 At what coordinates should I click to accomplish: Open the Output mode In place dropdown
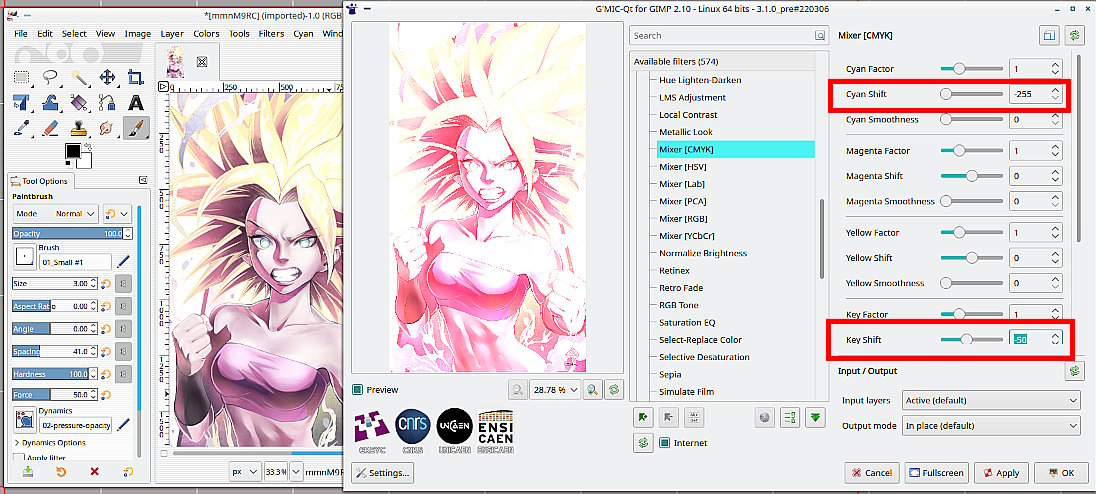[x=991, y=426]
